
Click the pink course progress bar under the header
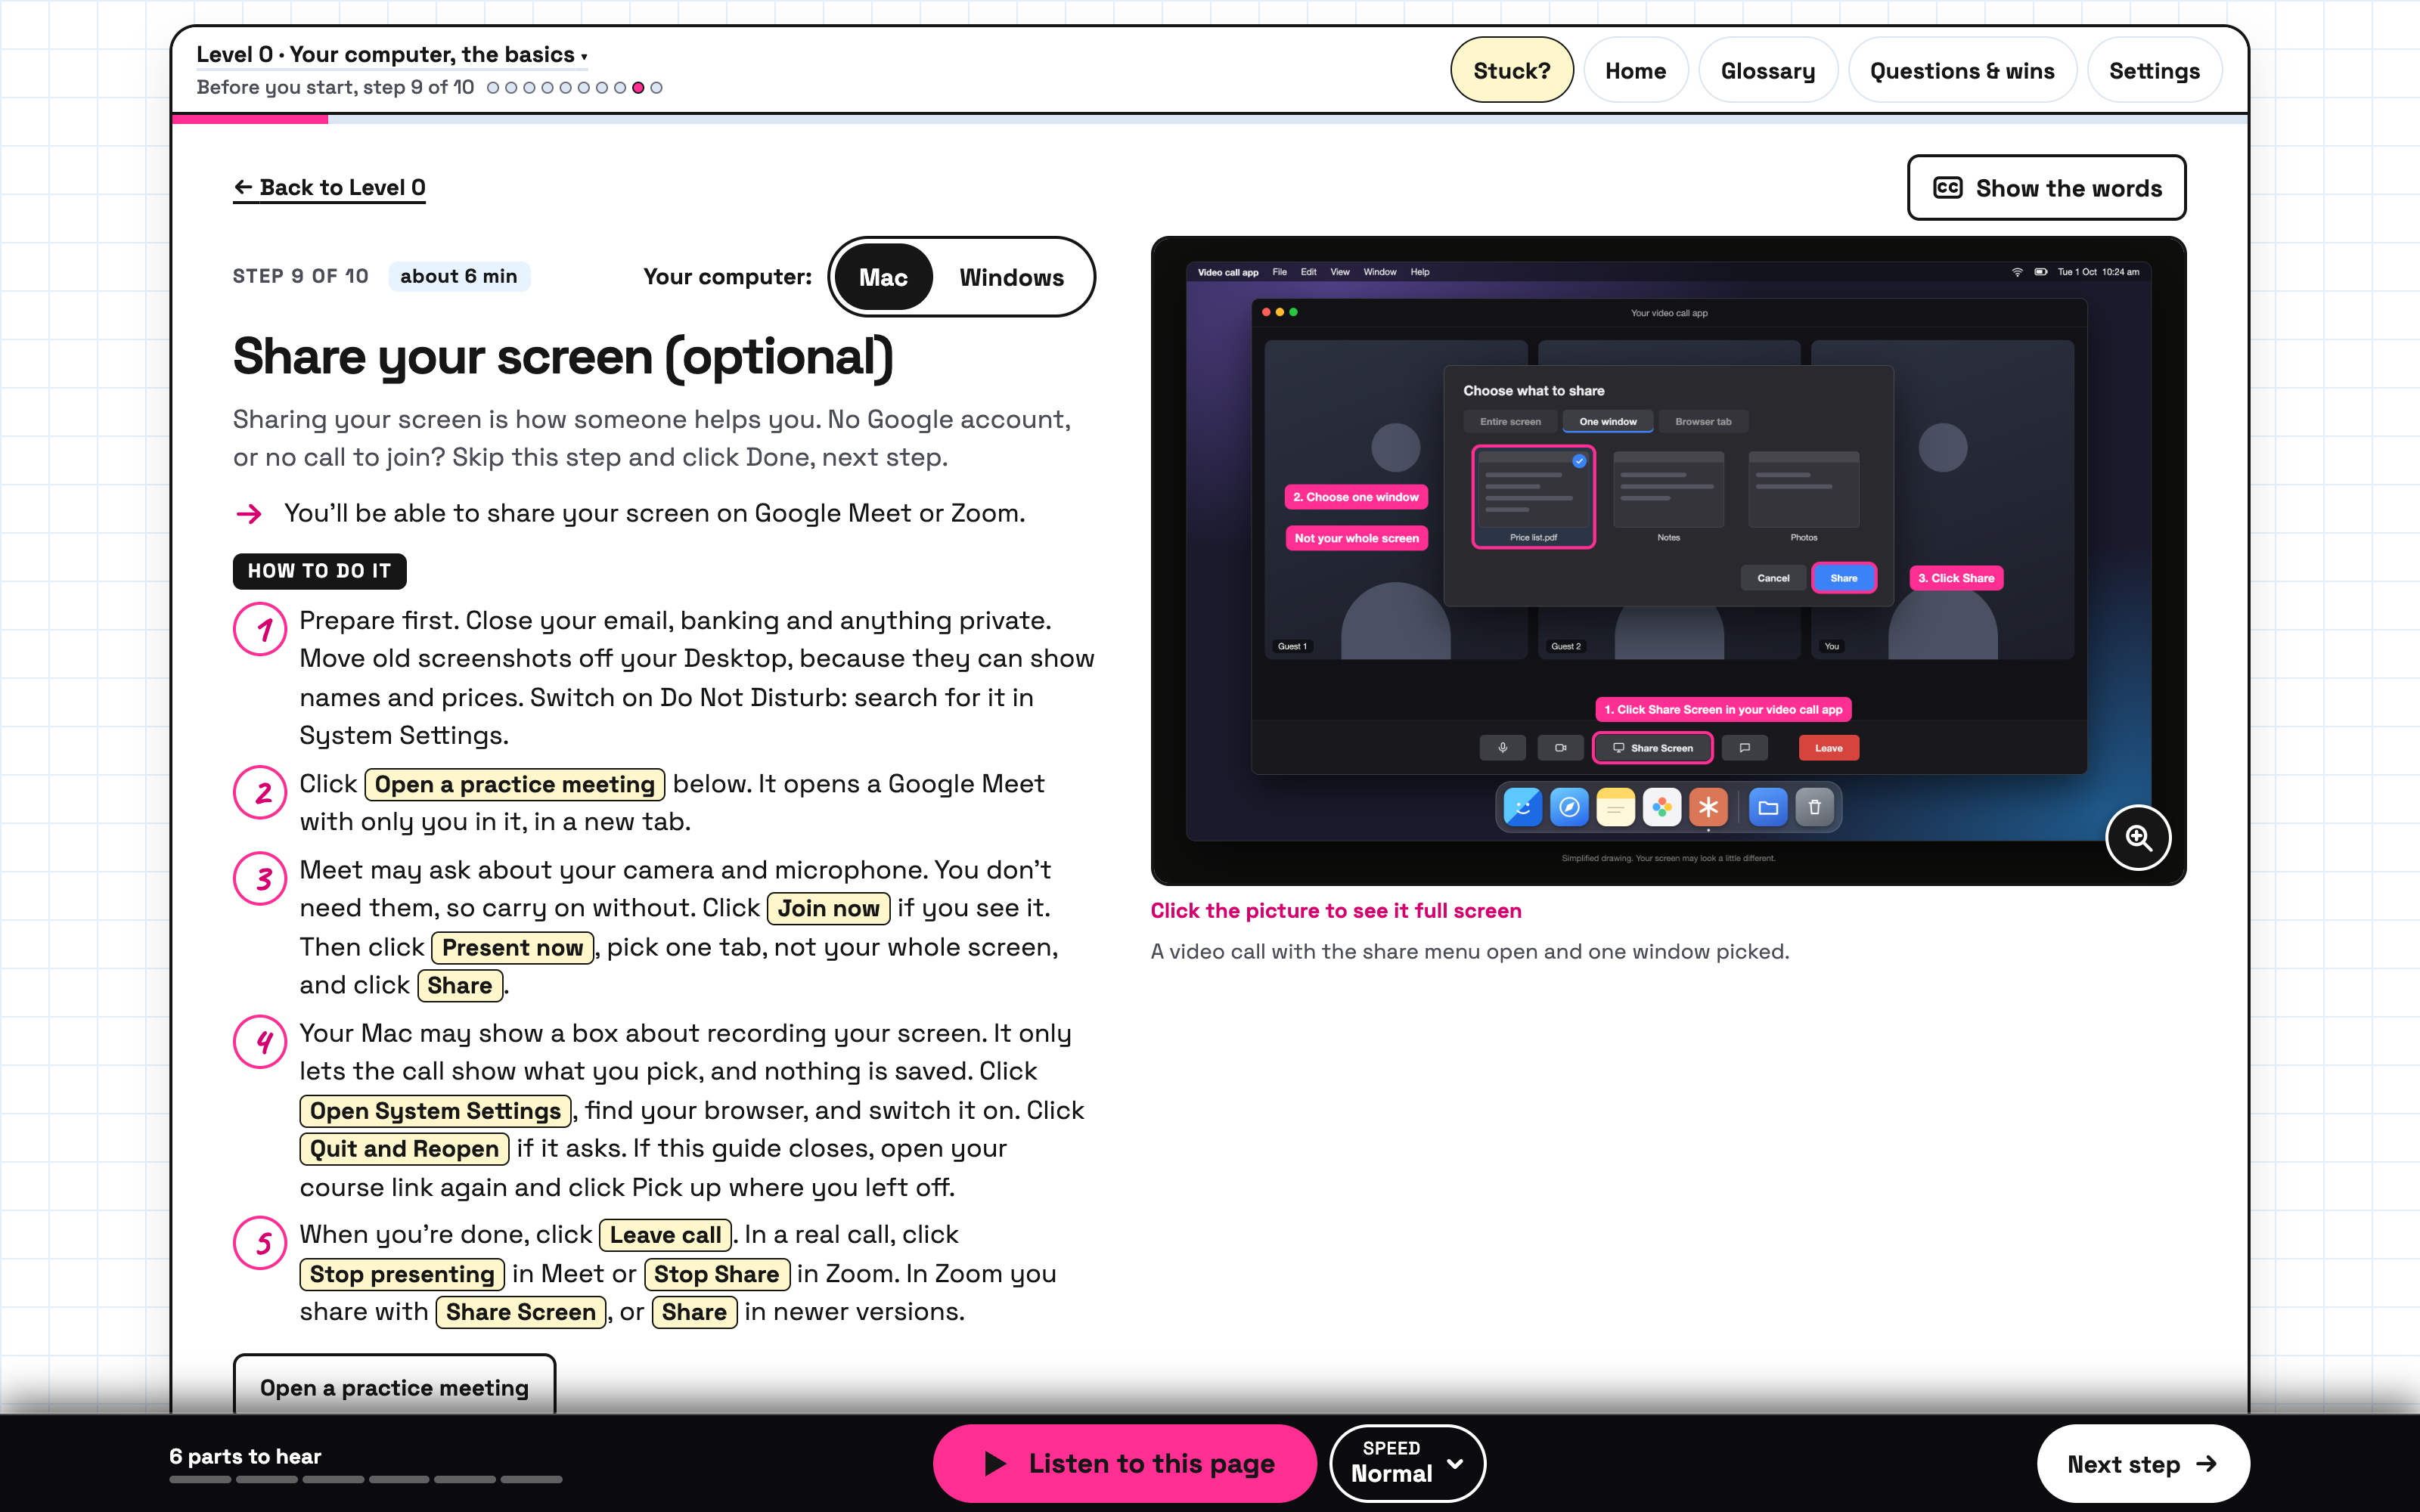coord(250,119)
